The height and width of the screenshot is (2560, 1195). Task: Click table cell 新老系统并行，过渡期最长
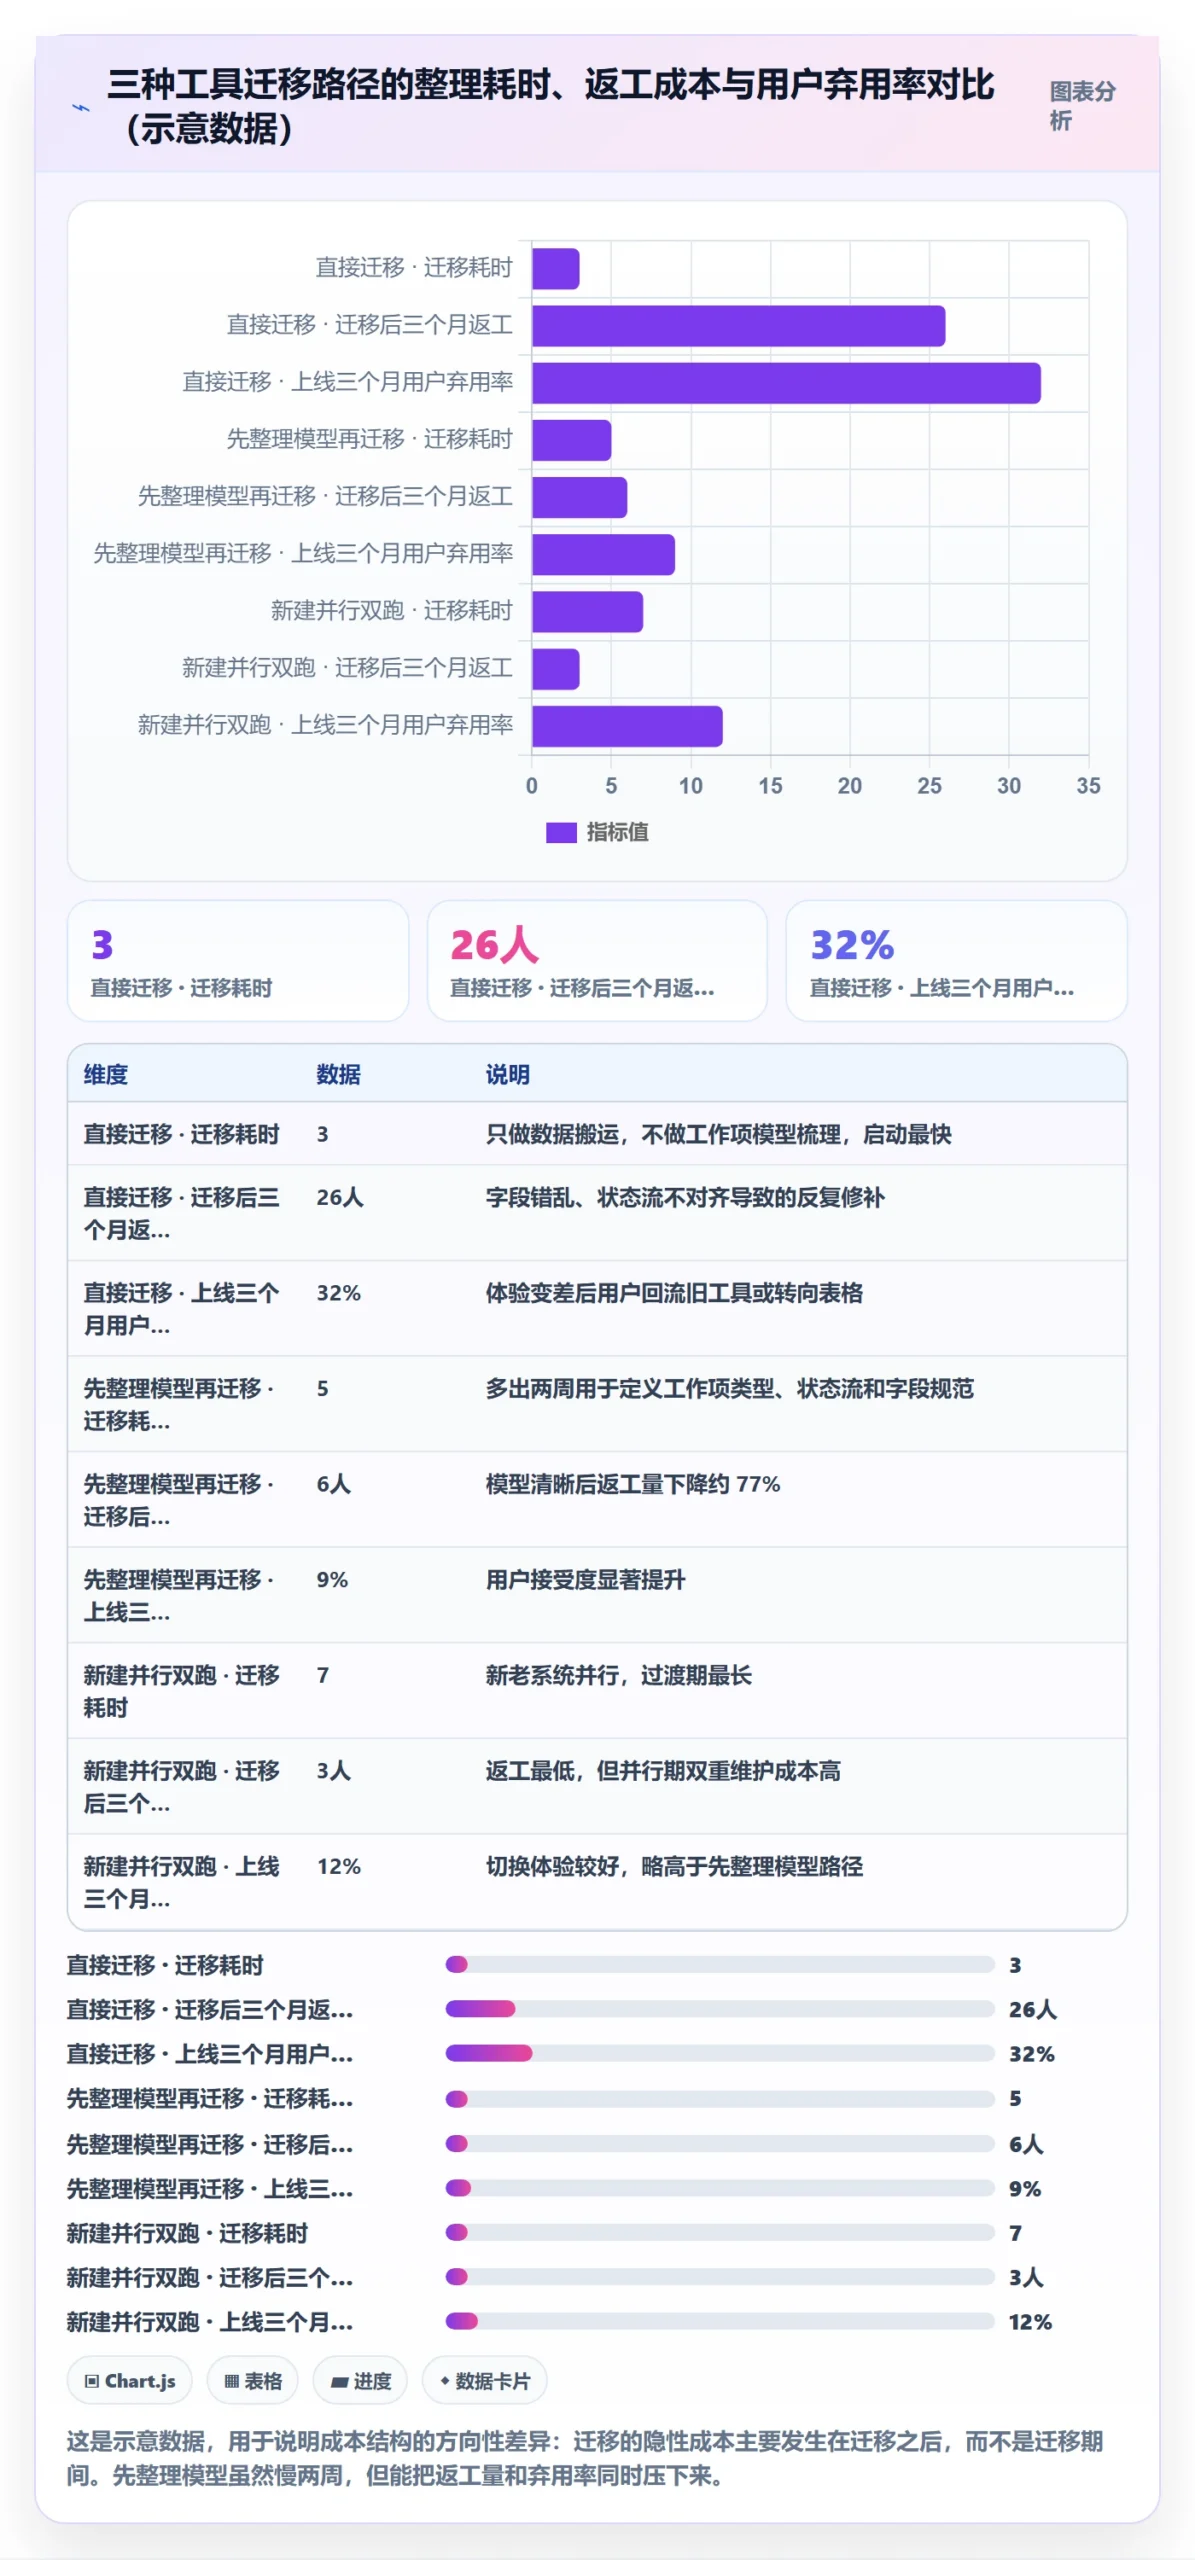click(x=618, y=1675)
